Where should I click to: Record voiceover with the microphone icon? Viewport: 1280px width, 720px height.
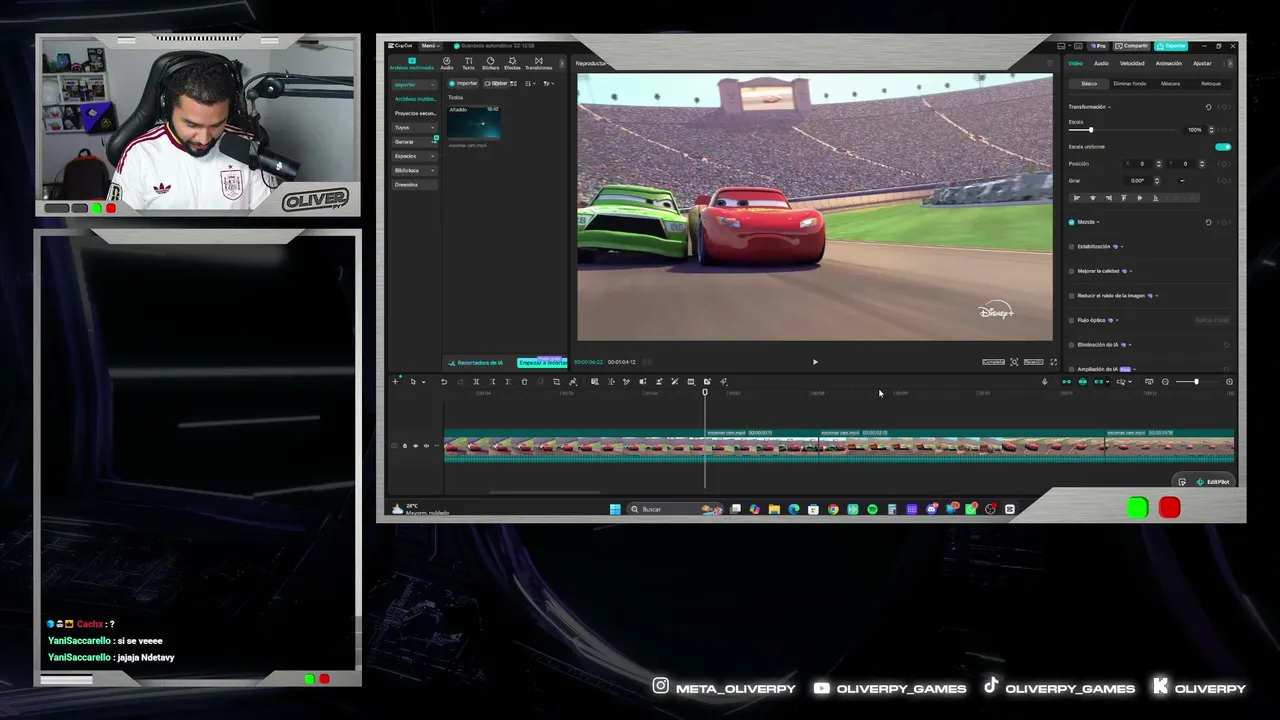tap(1045, 381)
